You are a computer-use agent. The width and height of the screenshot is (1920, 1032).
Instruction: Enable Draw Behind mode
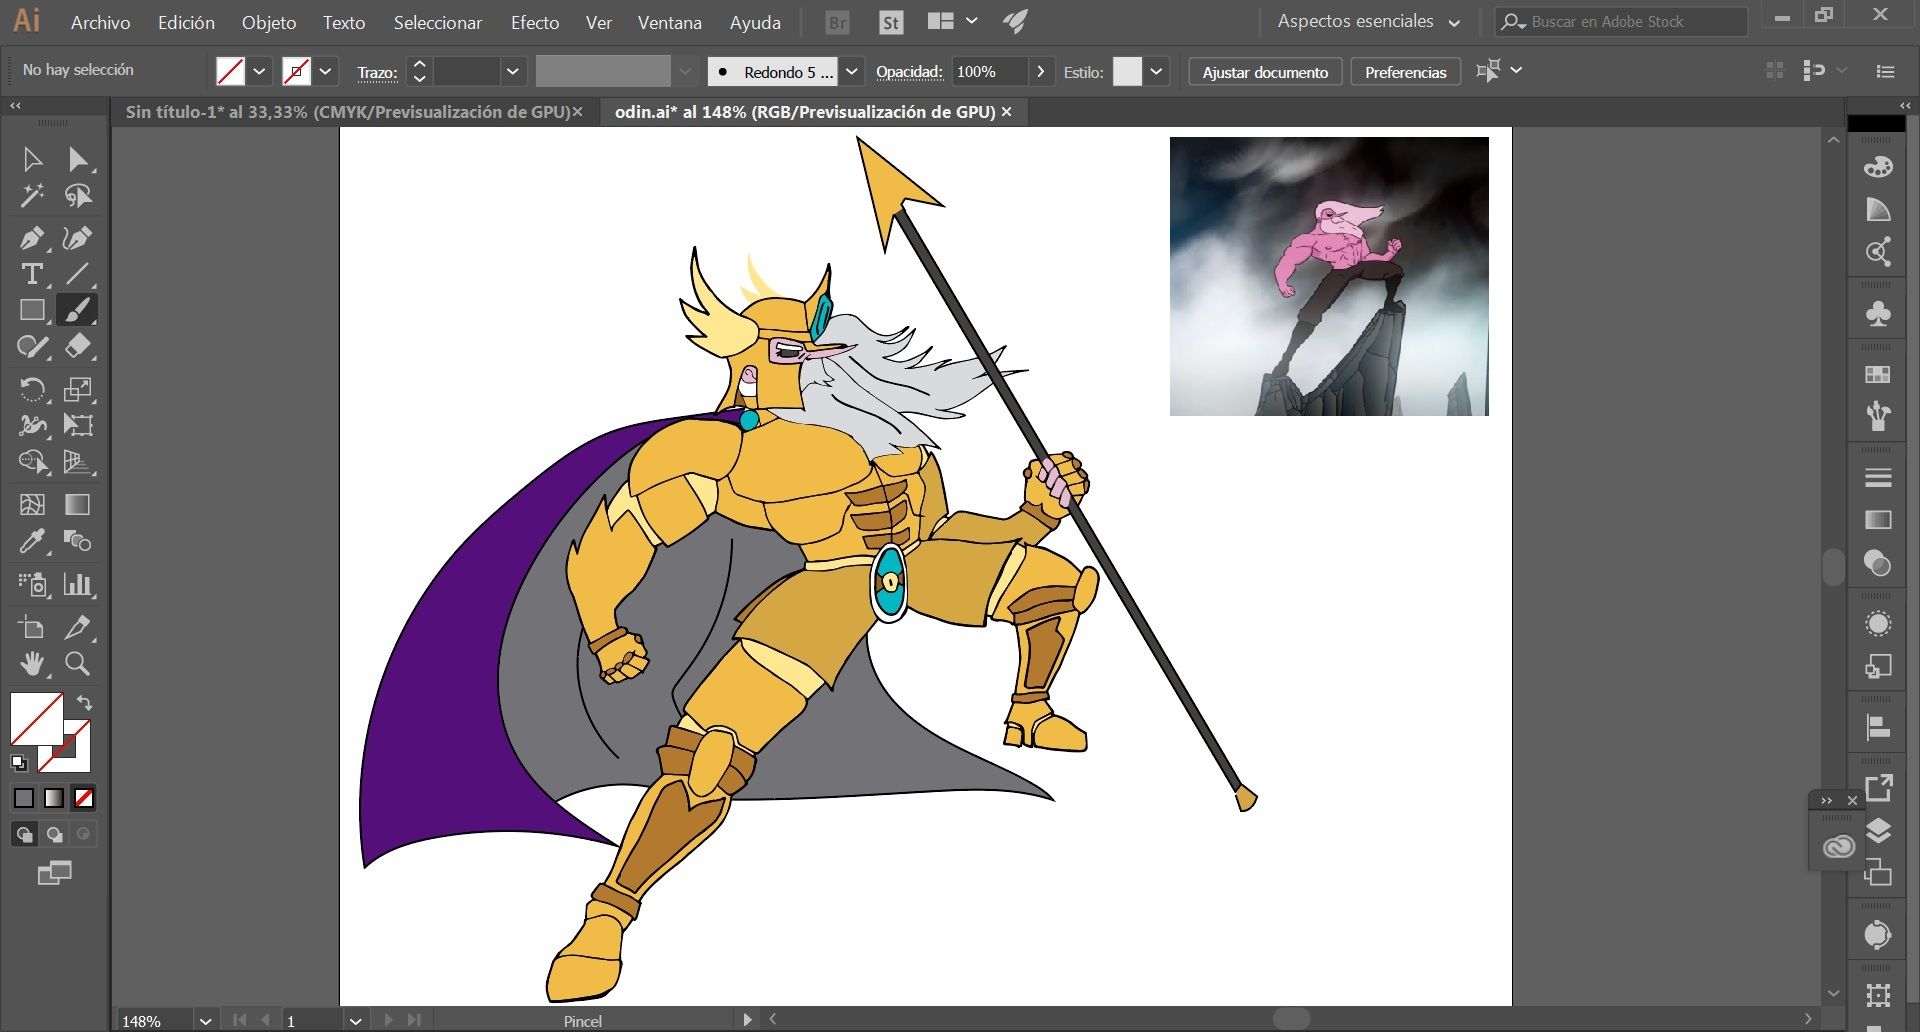tap(54, 834)
